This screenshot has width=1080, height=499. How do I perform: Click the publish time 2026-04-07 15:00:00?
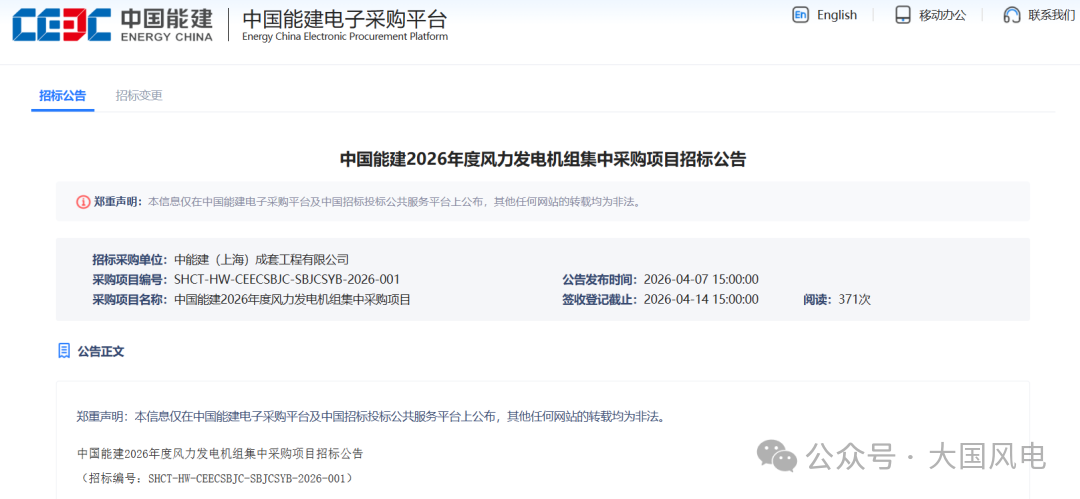tap(701, 279)
